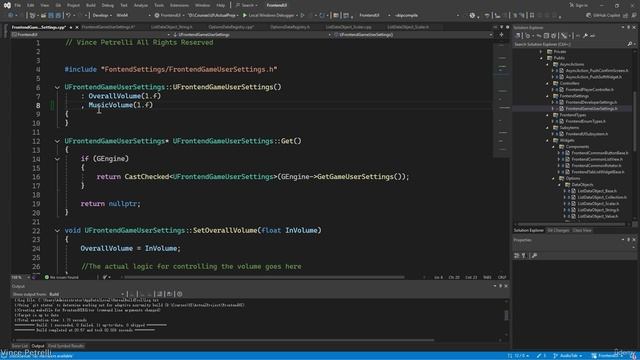Collapse the constructor at line 6

coord(57,87)
